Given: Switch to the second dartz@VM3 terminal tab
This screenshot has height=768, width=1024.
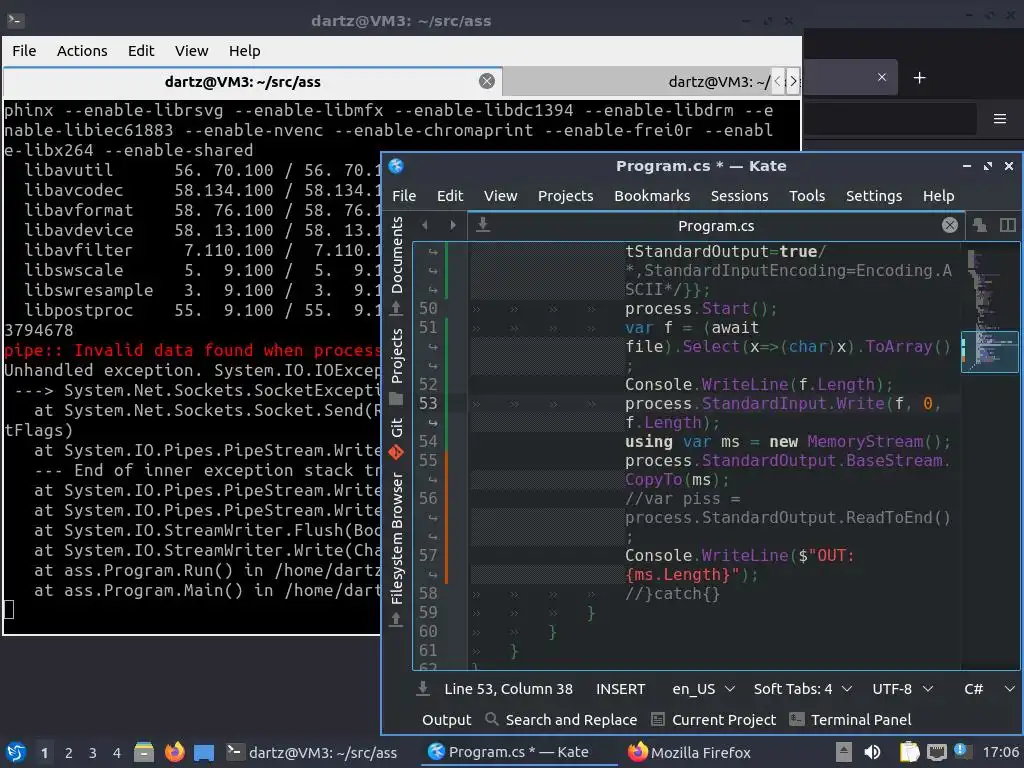Looking at the screenshot, I should [x=718, y=82].
